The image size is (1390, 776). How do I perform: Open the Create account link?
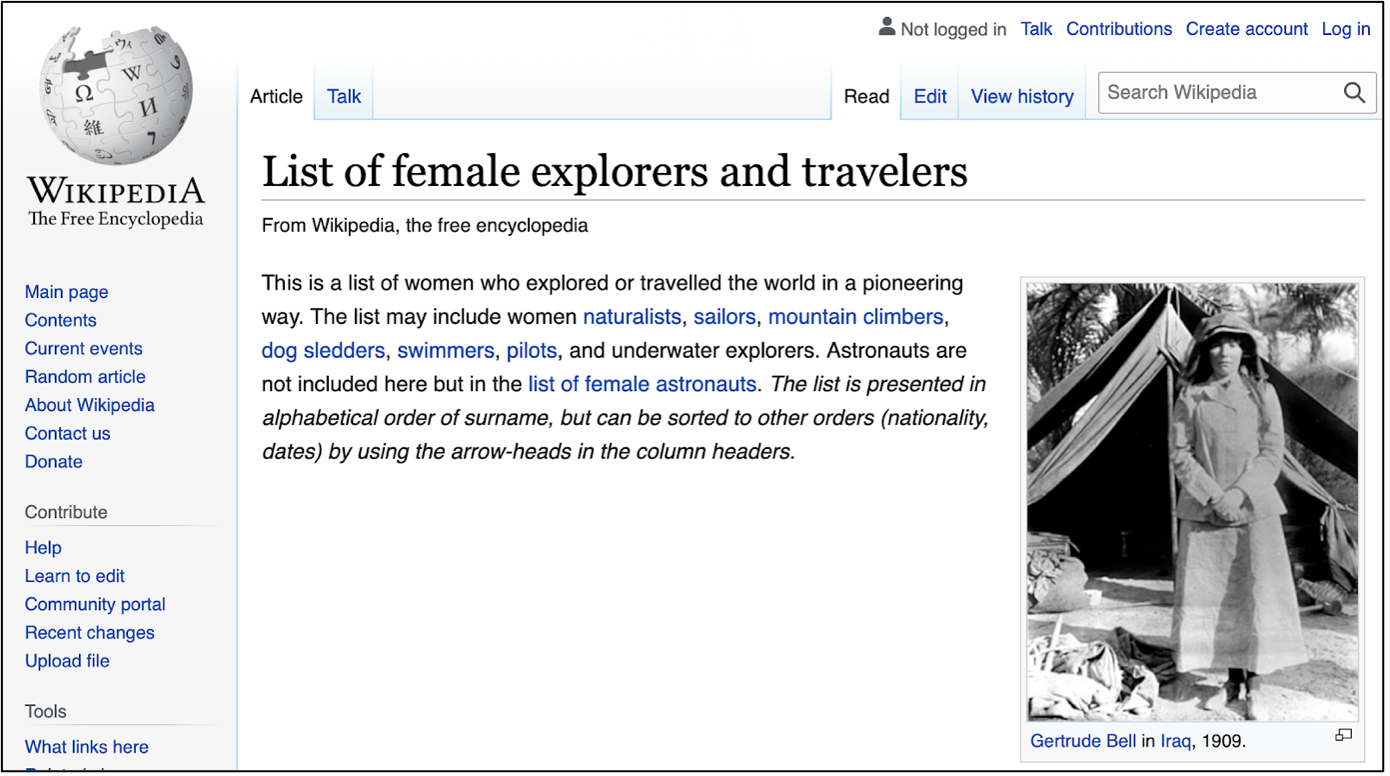[1246, 29]
